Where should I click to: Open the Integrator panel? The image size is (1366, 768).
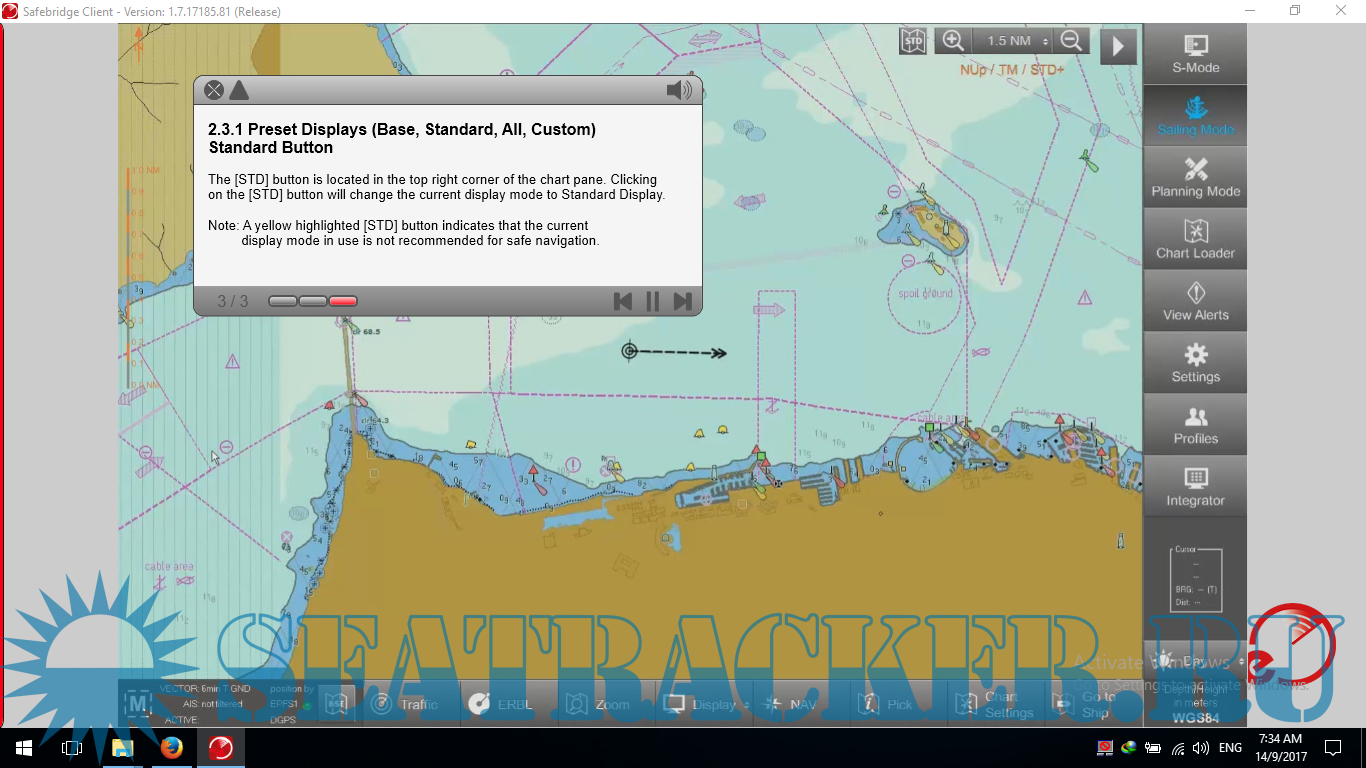(1195, 488)
